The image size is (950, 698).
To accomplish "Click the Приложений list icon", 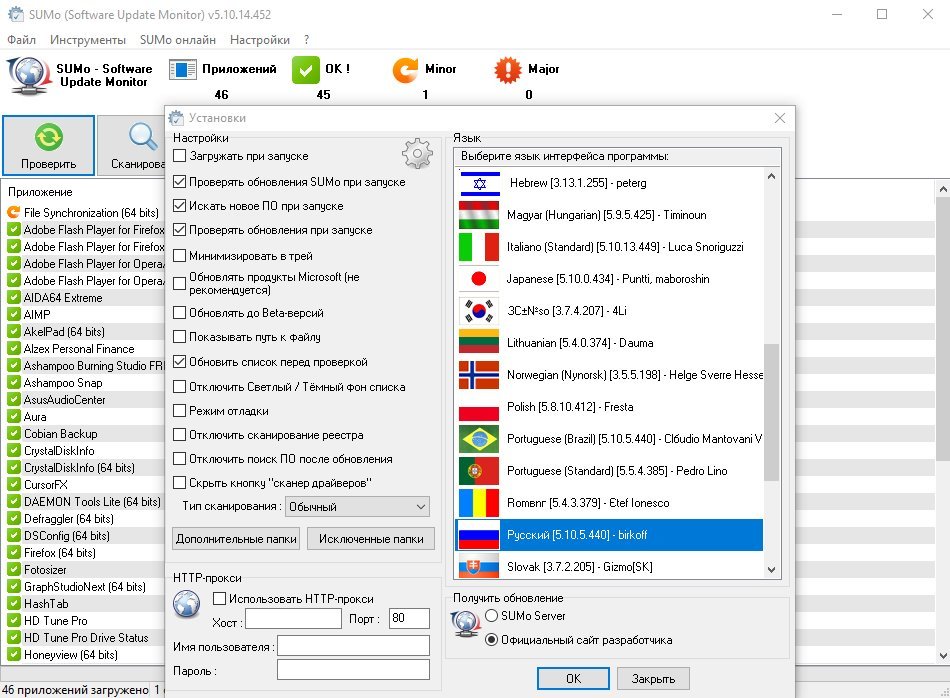I will point(183,70).
